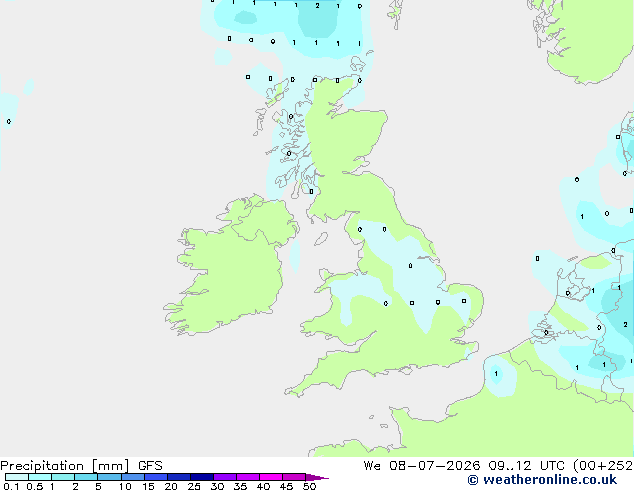Select the violet legend swatch between 35 and 40
The height and width of the screenshot is (490, 634).
[248, 477]
